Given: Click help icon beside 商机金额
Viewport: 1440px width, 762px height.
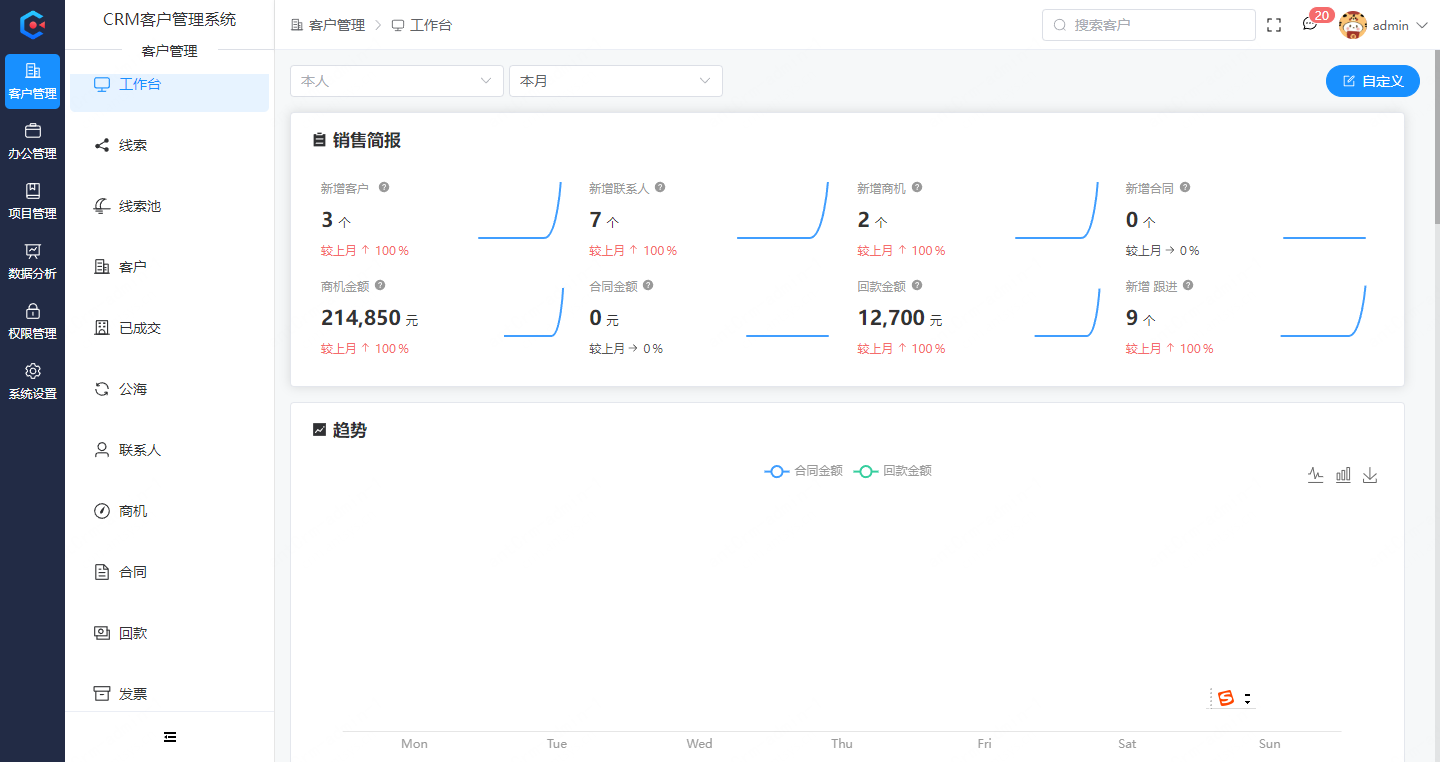Looking at the screenshot, I should (380, 285).
